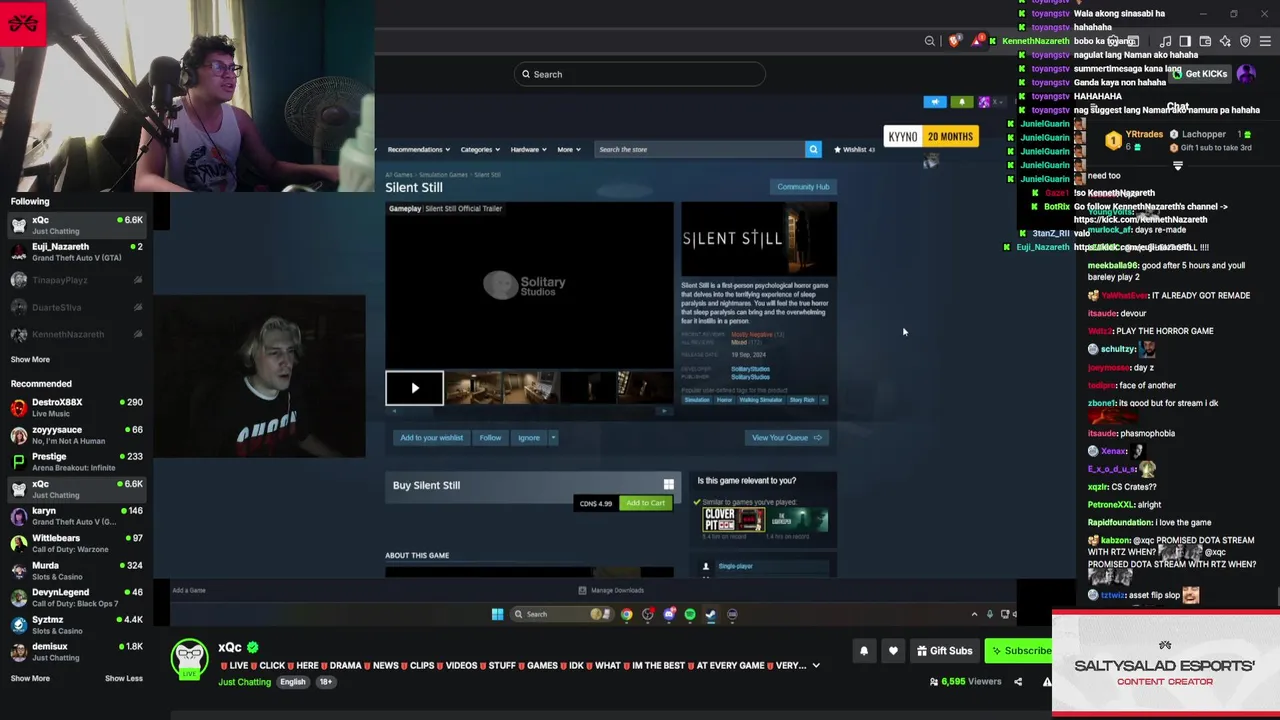
Task: Click the Follow button on Steam page
Action: 490,437
